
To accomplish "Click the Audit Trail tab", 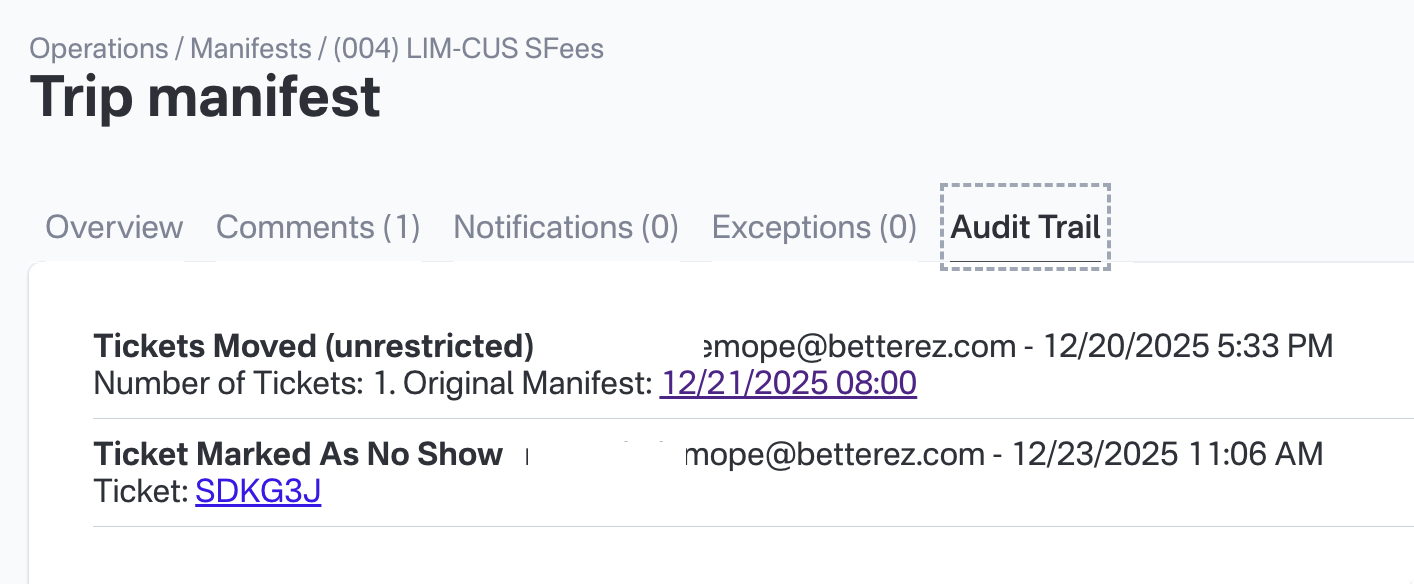I will [x=1025, y=227].
